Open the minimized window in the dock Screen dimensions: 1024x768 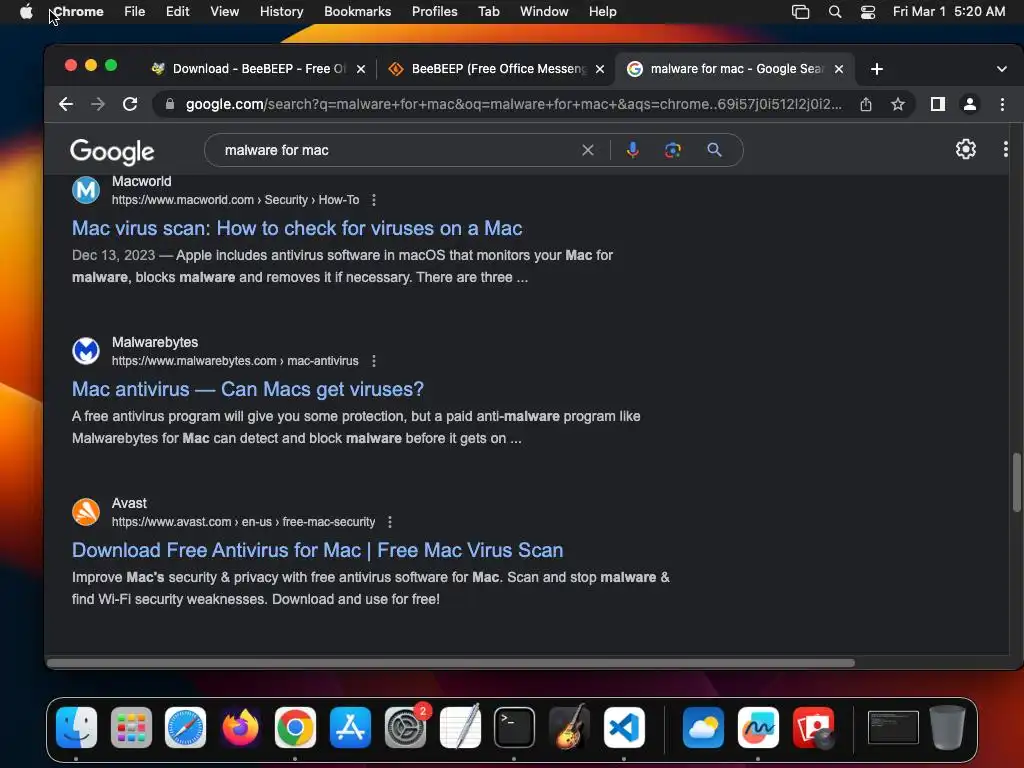[893, 728]
